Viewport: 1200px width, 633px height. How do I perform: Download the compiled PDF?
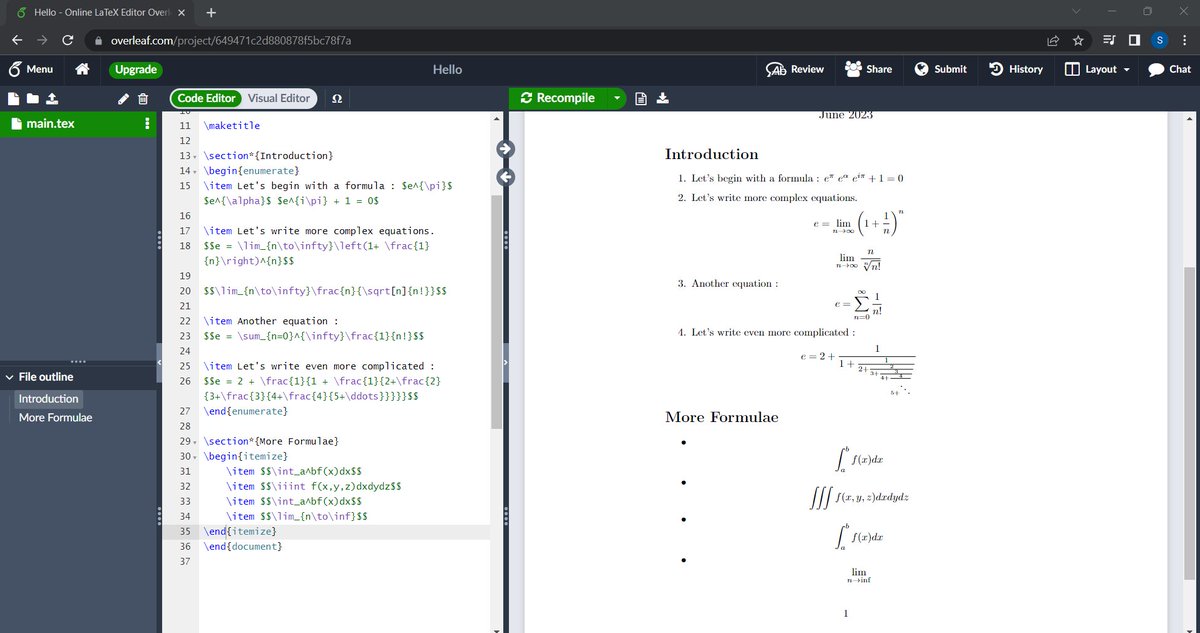click(x=663, y=98)
